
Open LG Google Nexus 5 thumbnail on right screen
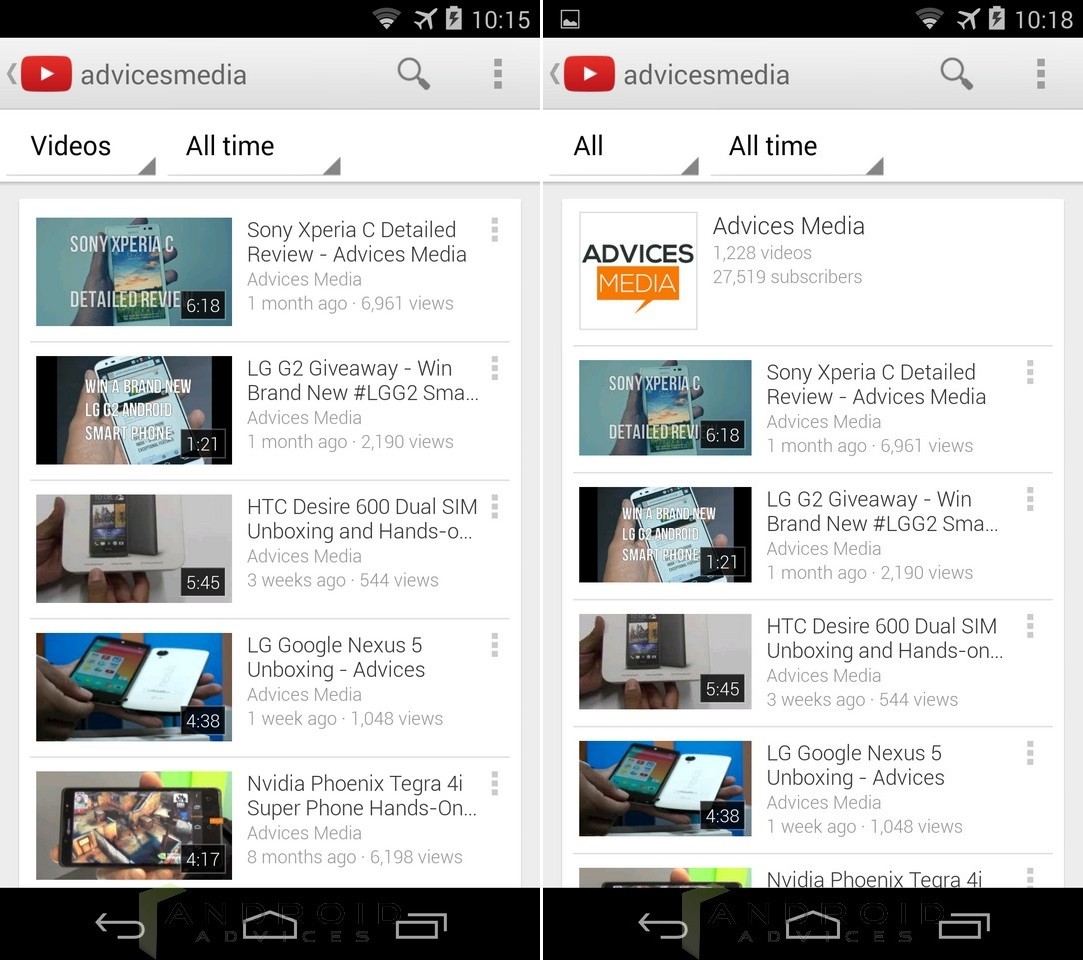pyautogui.click(x=665, y=789)
